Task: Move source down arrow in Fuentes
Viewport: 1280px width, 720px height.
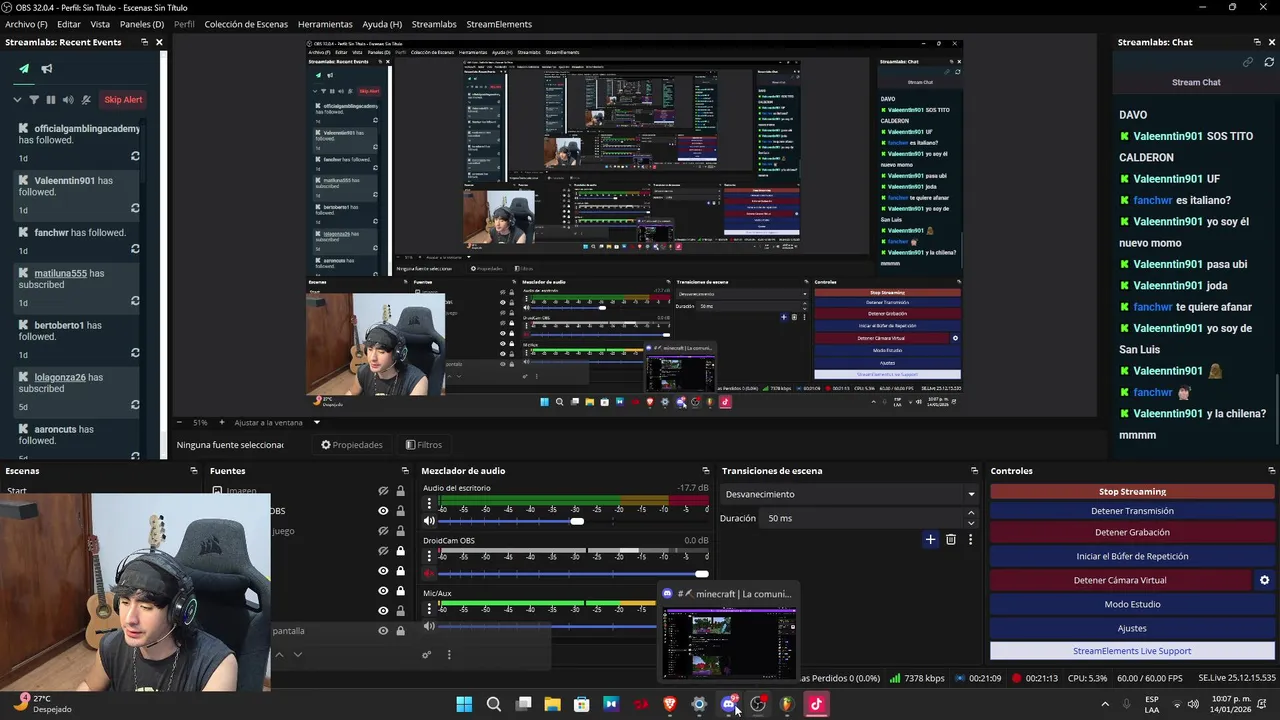Action: tap(297, 655)
